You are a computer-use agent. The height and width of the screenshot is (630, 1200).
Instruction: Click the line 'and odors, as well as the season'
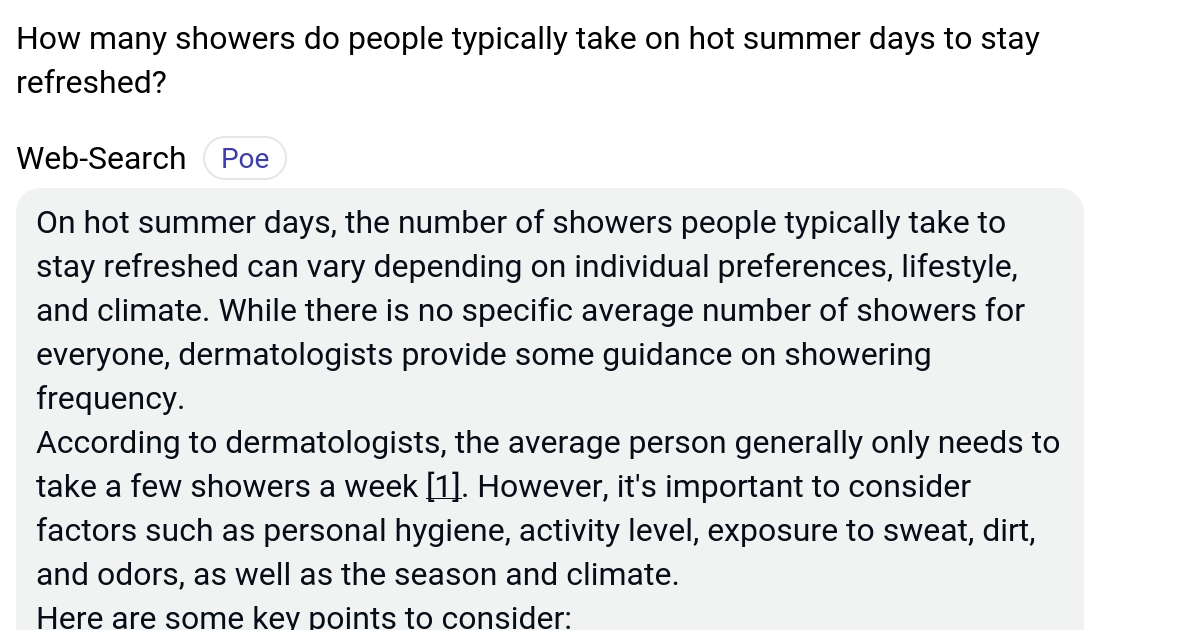[x=358, y=575]
